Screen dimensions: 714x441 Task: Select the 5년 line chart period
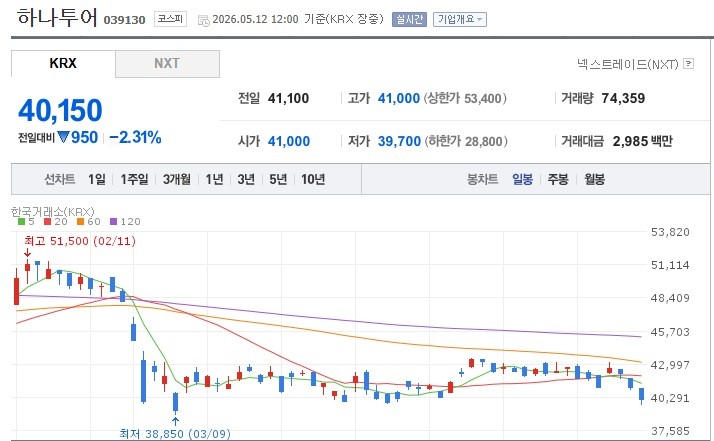click(x=278, y=179)
